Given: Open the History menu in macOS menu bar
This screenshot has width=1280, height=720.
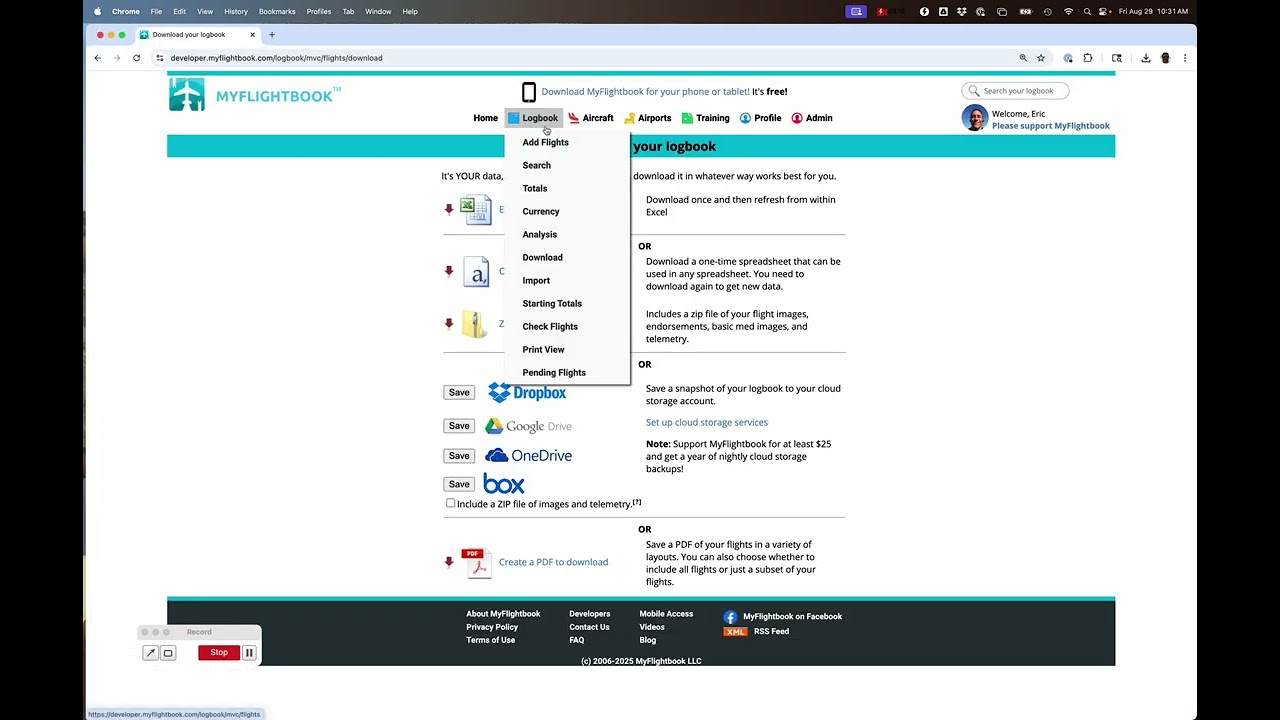Looking at the screenshot, I should pyautogui.click(x=236, y=12).
